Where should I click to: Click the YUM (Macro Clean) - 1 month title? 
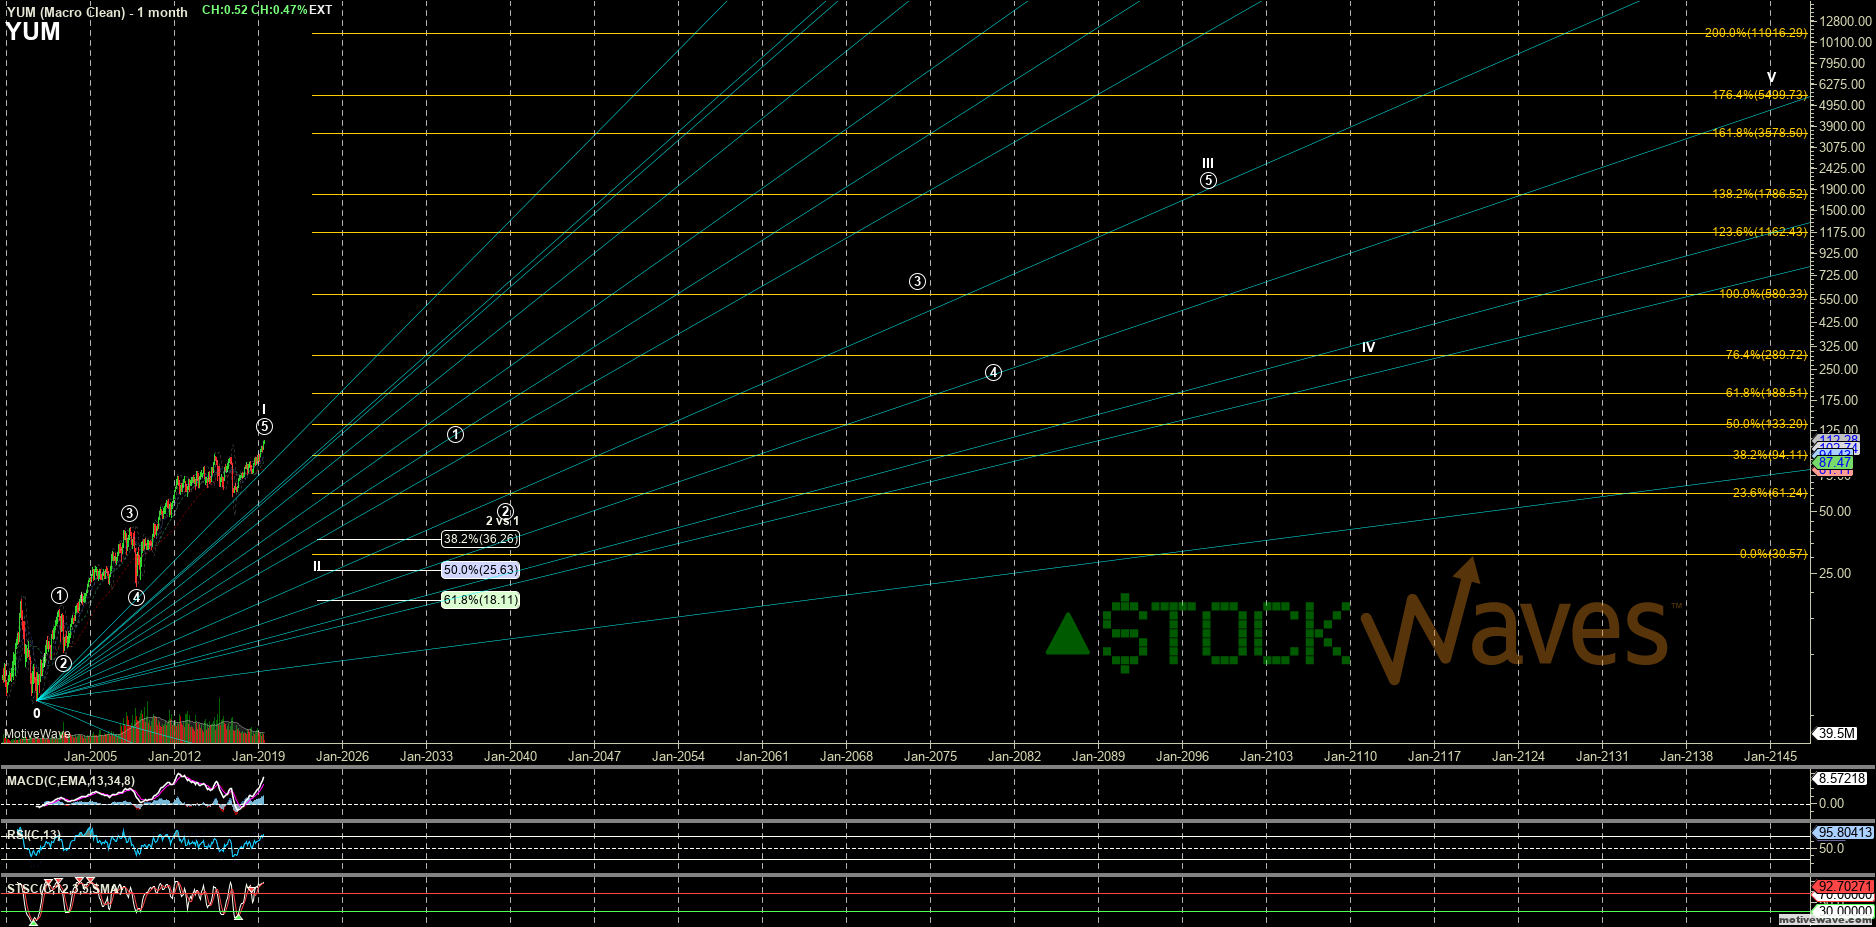tap(97, 12)
